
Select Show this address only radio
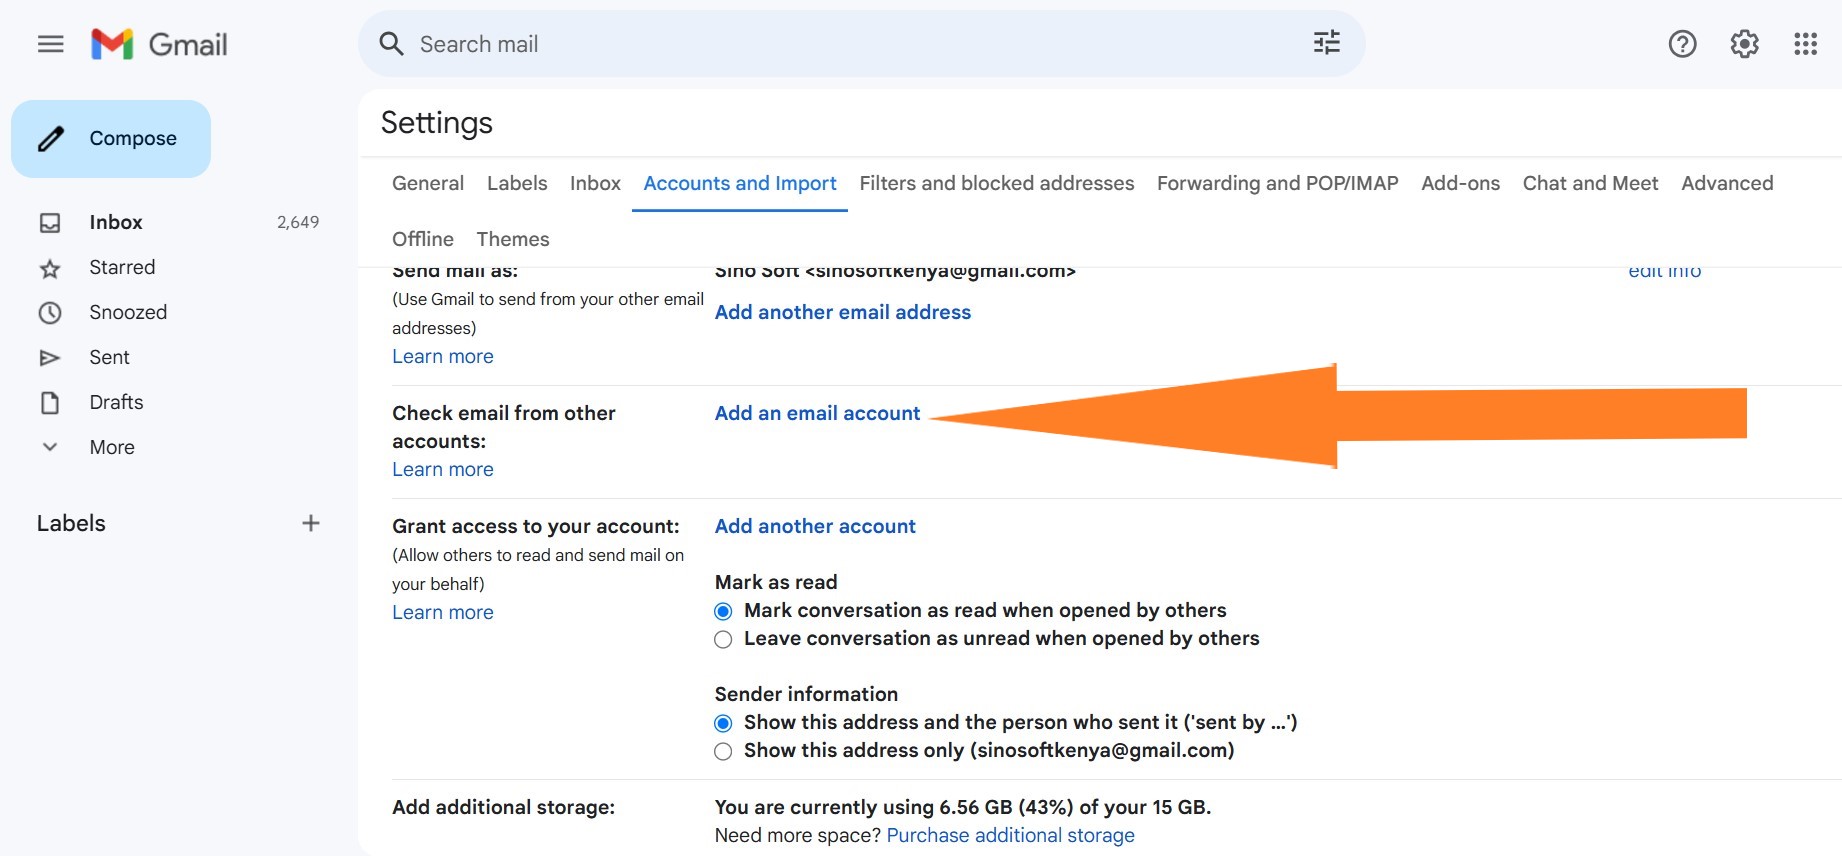[723, 751]
